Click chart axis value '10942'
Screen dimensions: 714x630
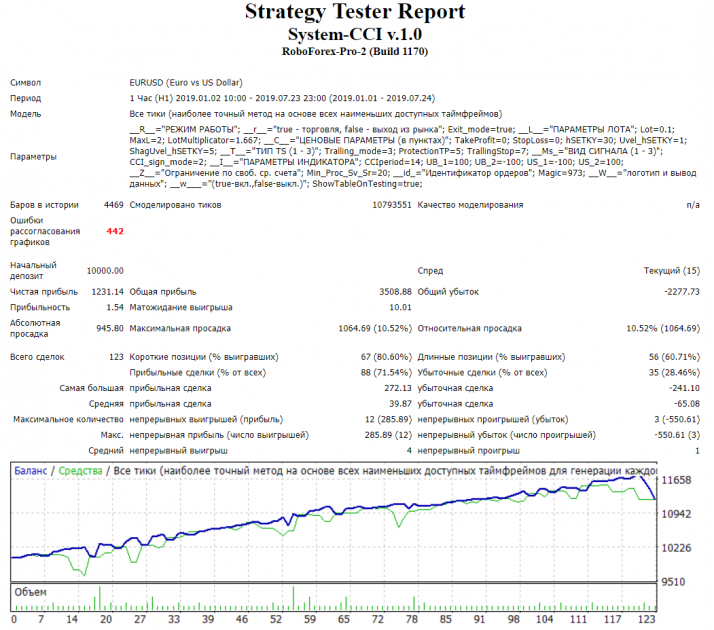pyautogui.click(x=676, y=514)
